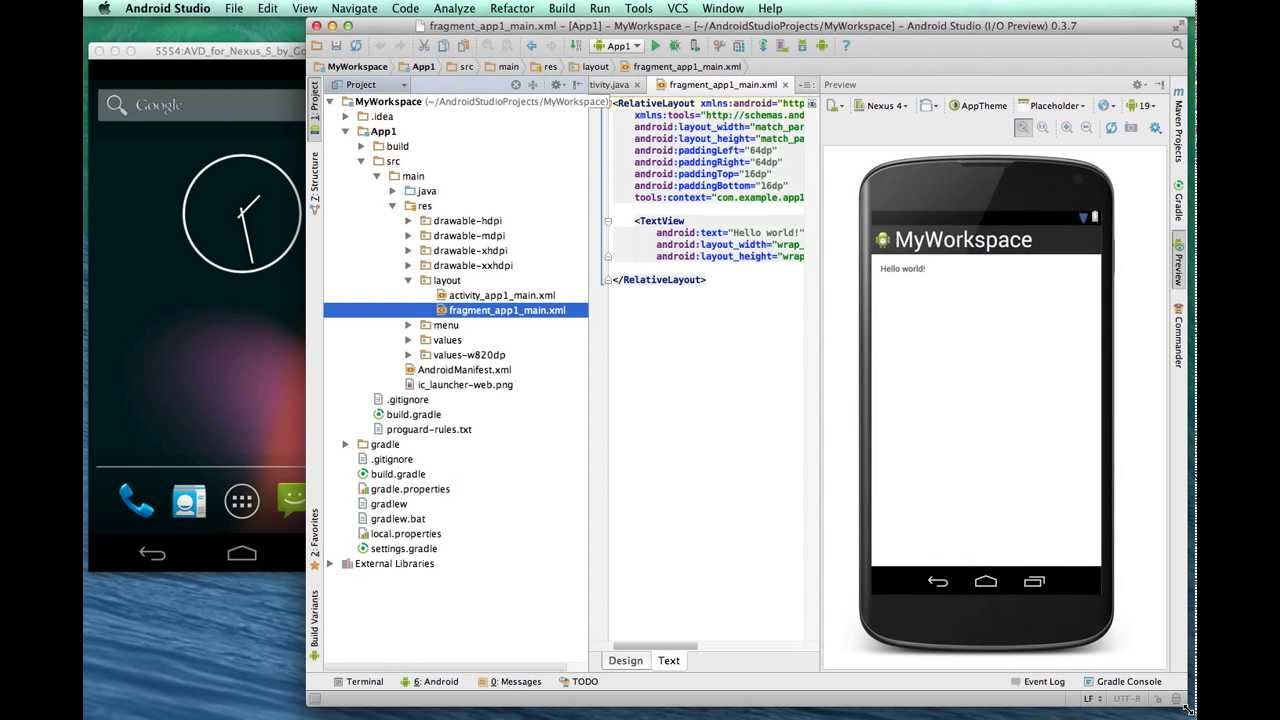Select the fragment_app1_main.xml editor tab

click(x=722, y=85)
